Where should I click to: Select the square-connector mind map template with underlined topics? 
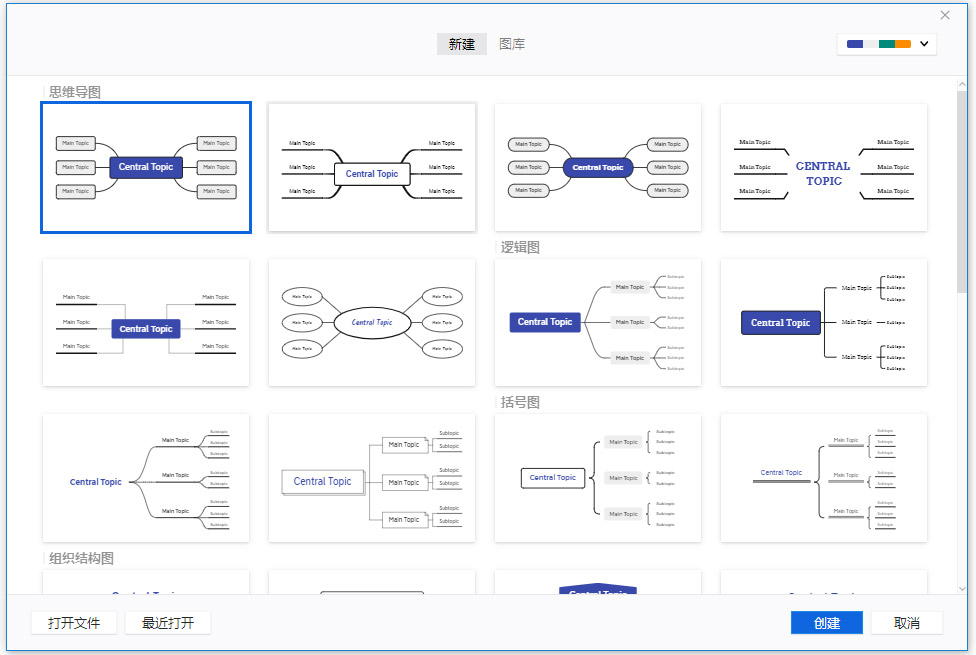pyautogui.click(x=146, y=322)
